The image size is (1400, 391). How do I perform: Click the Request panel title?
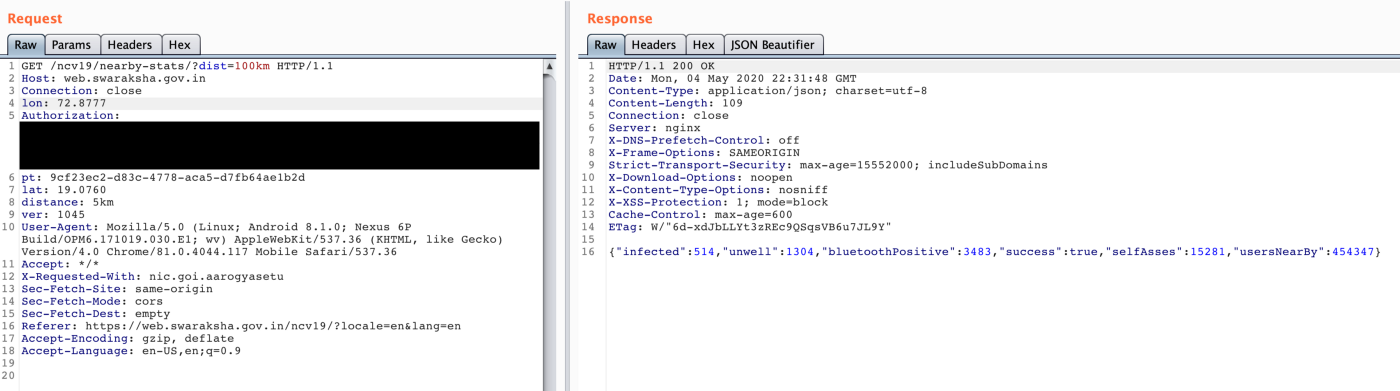34,18
